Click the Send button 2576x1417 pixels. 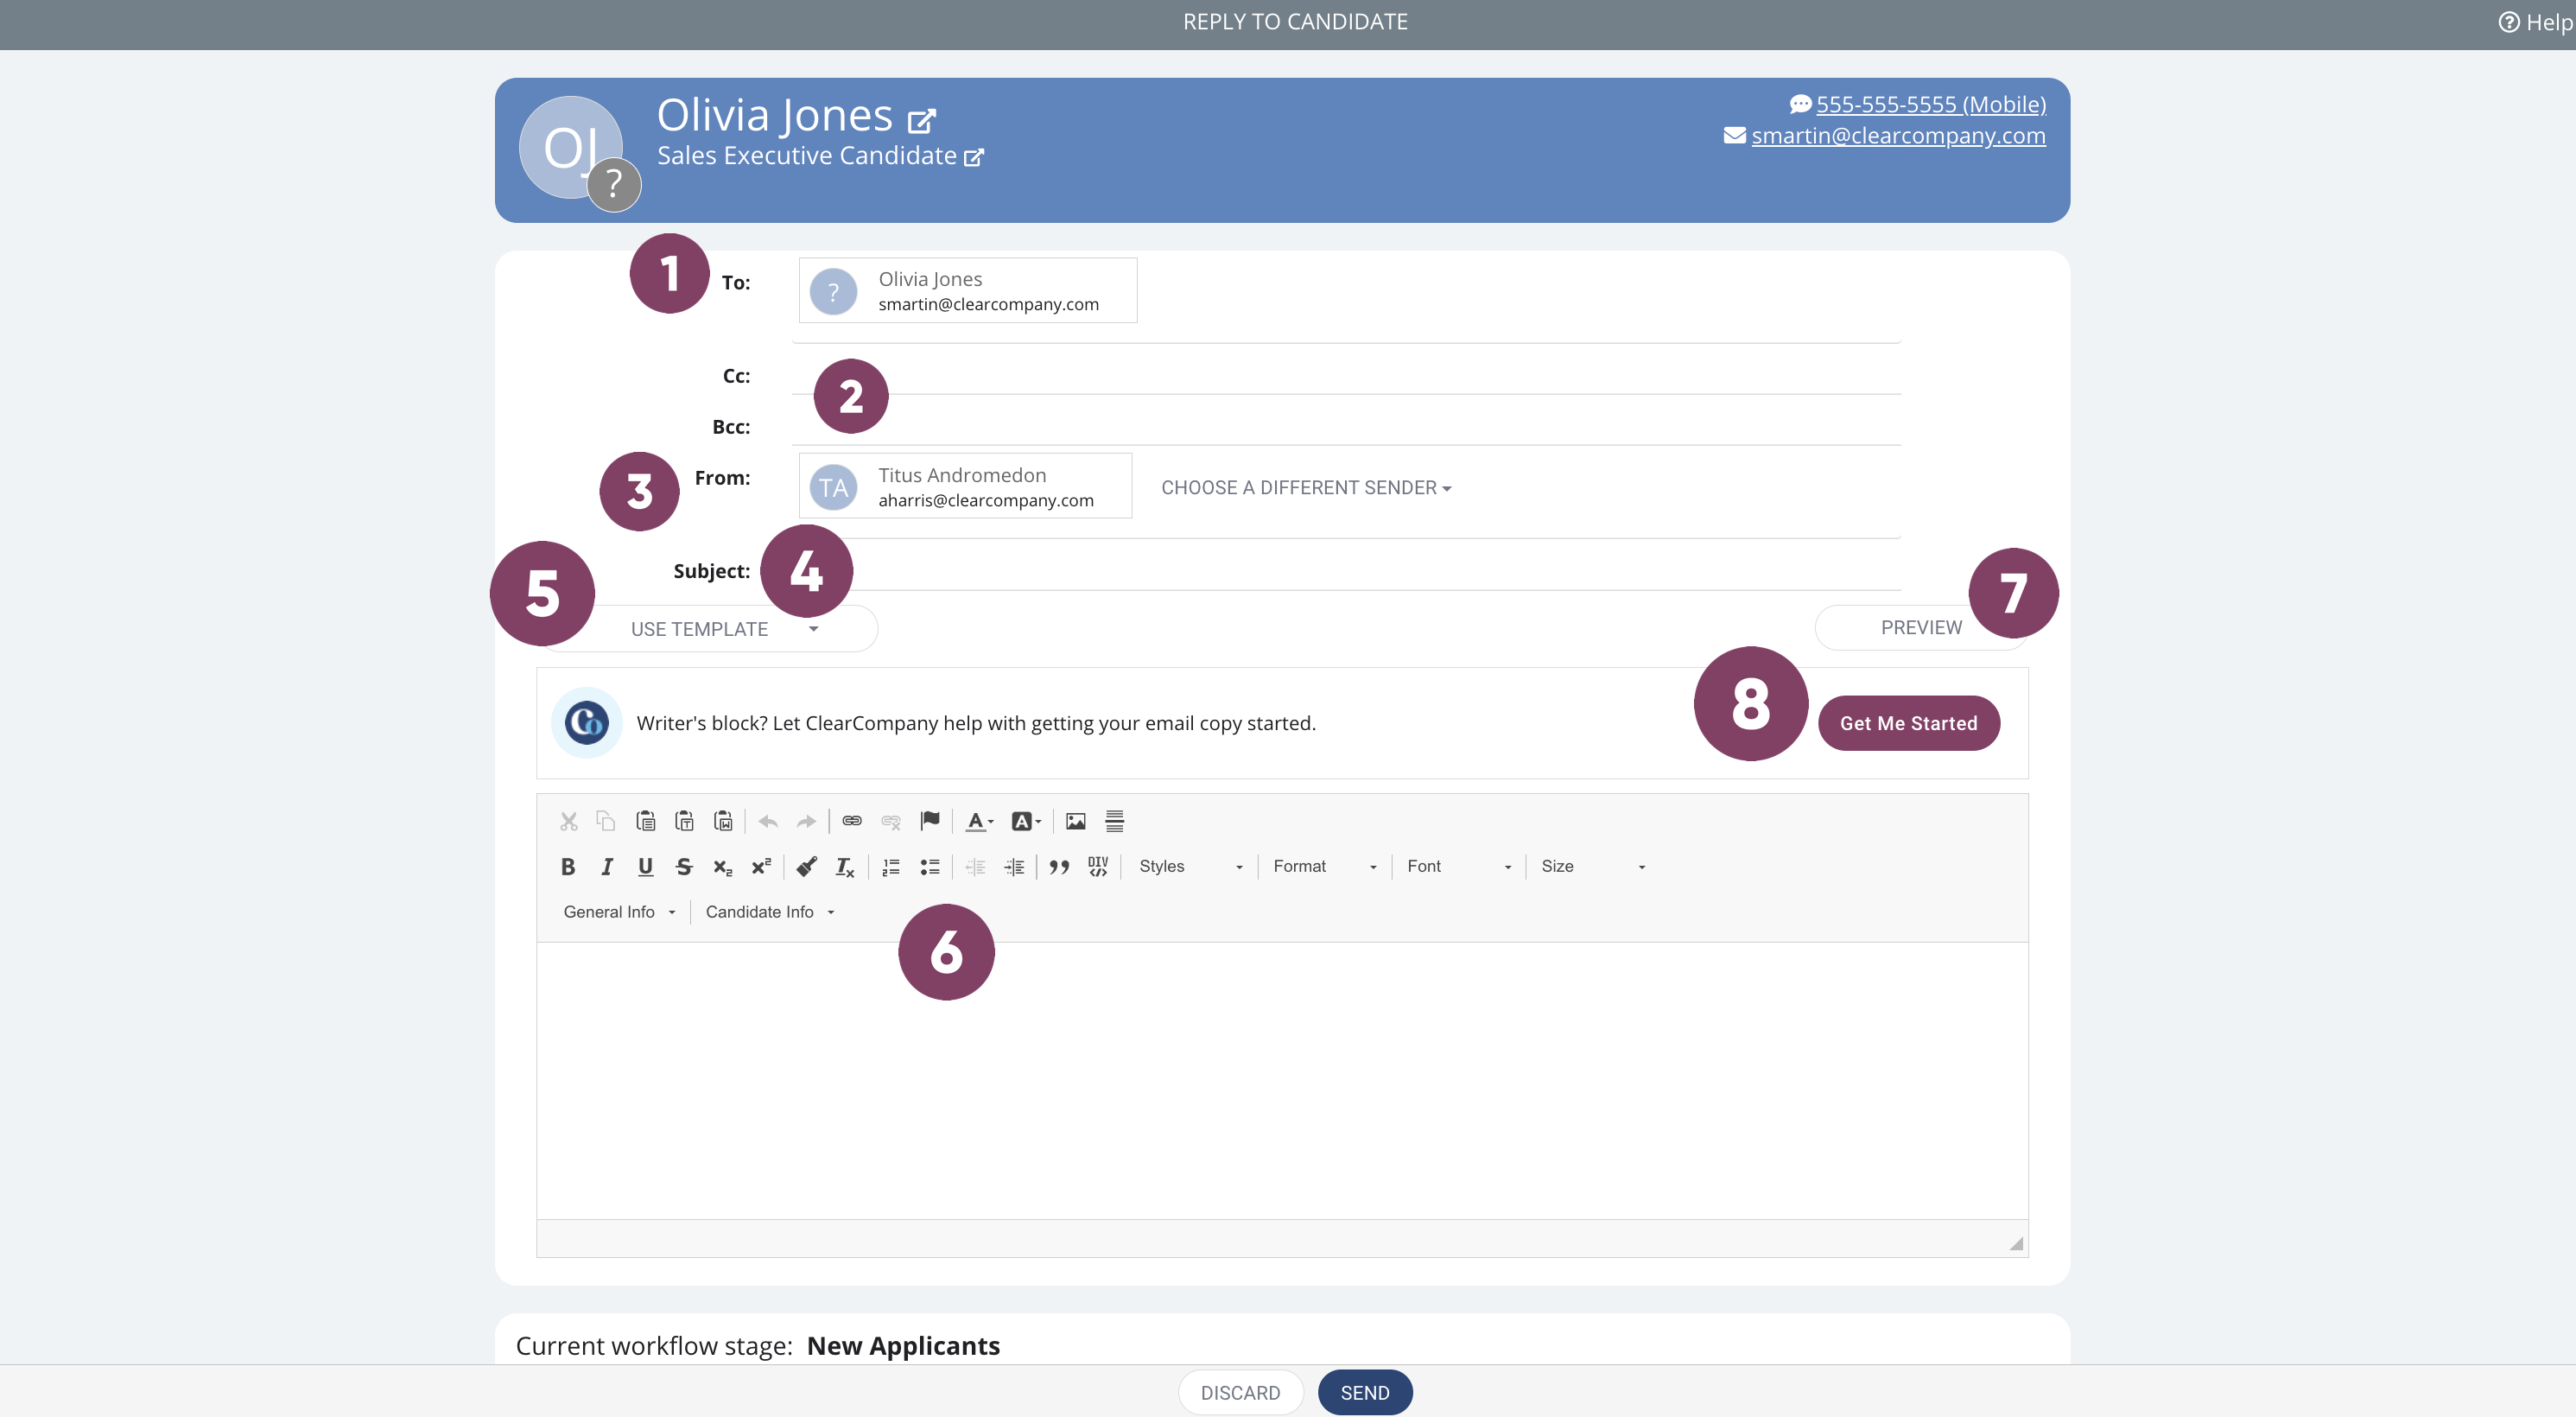1364,1392
